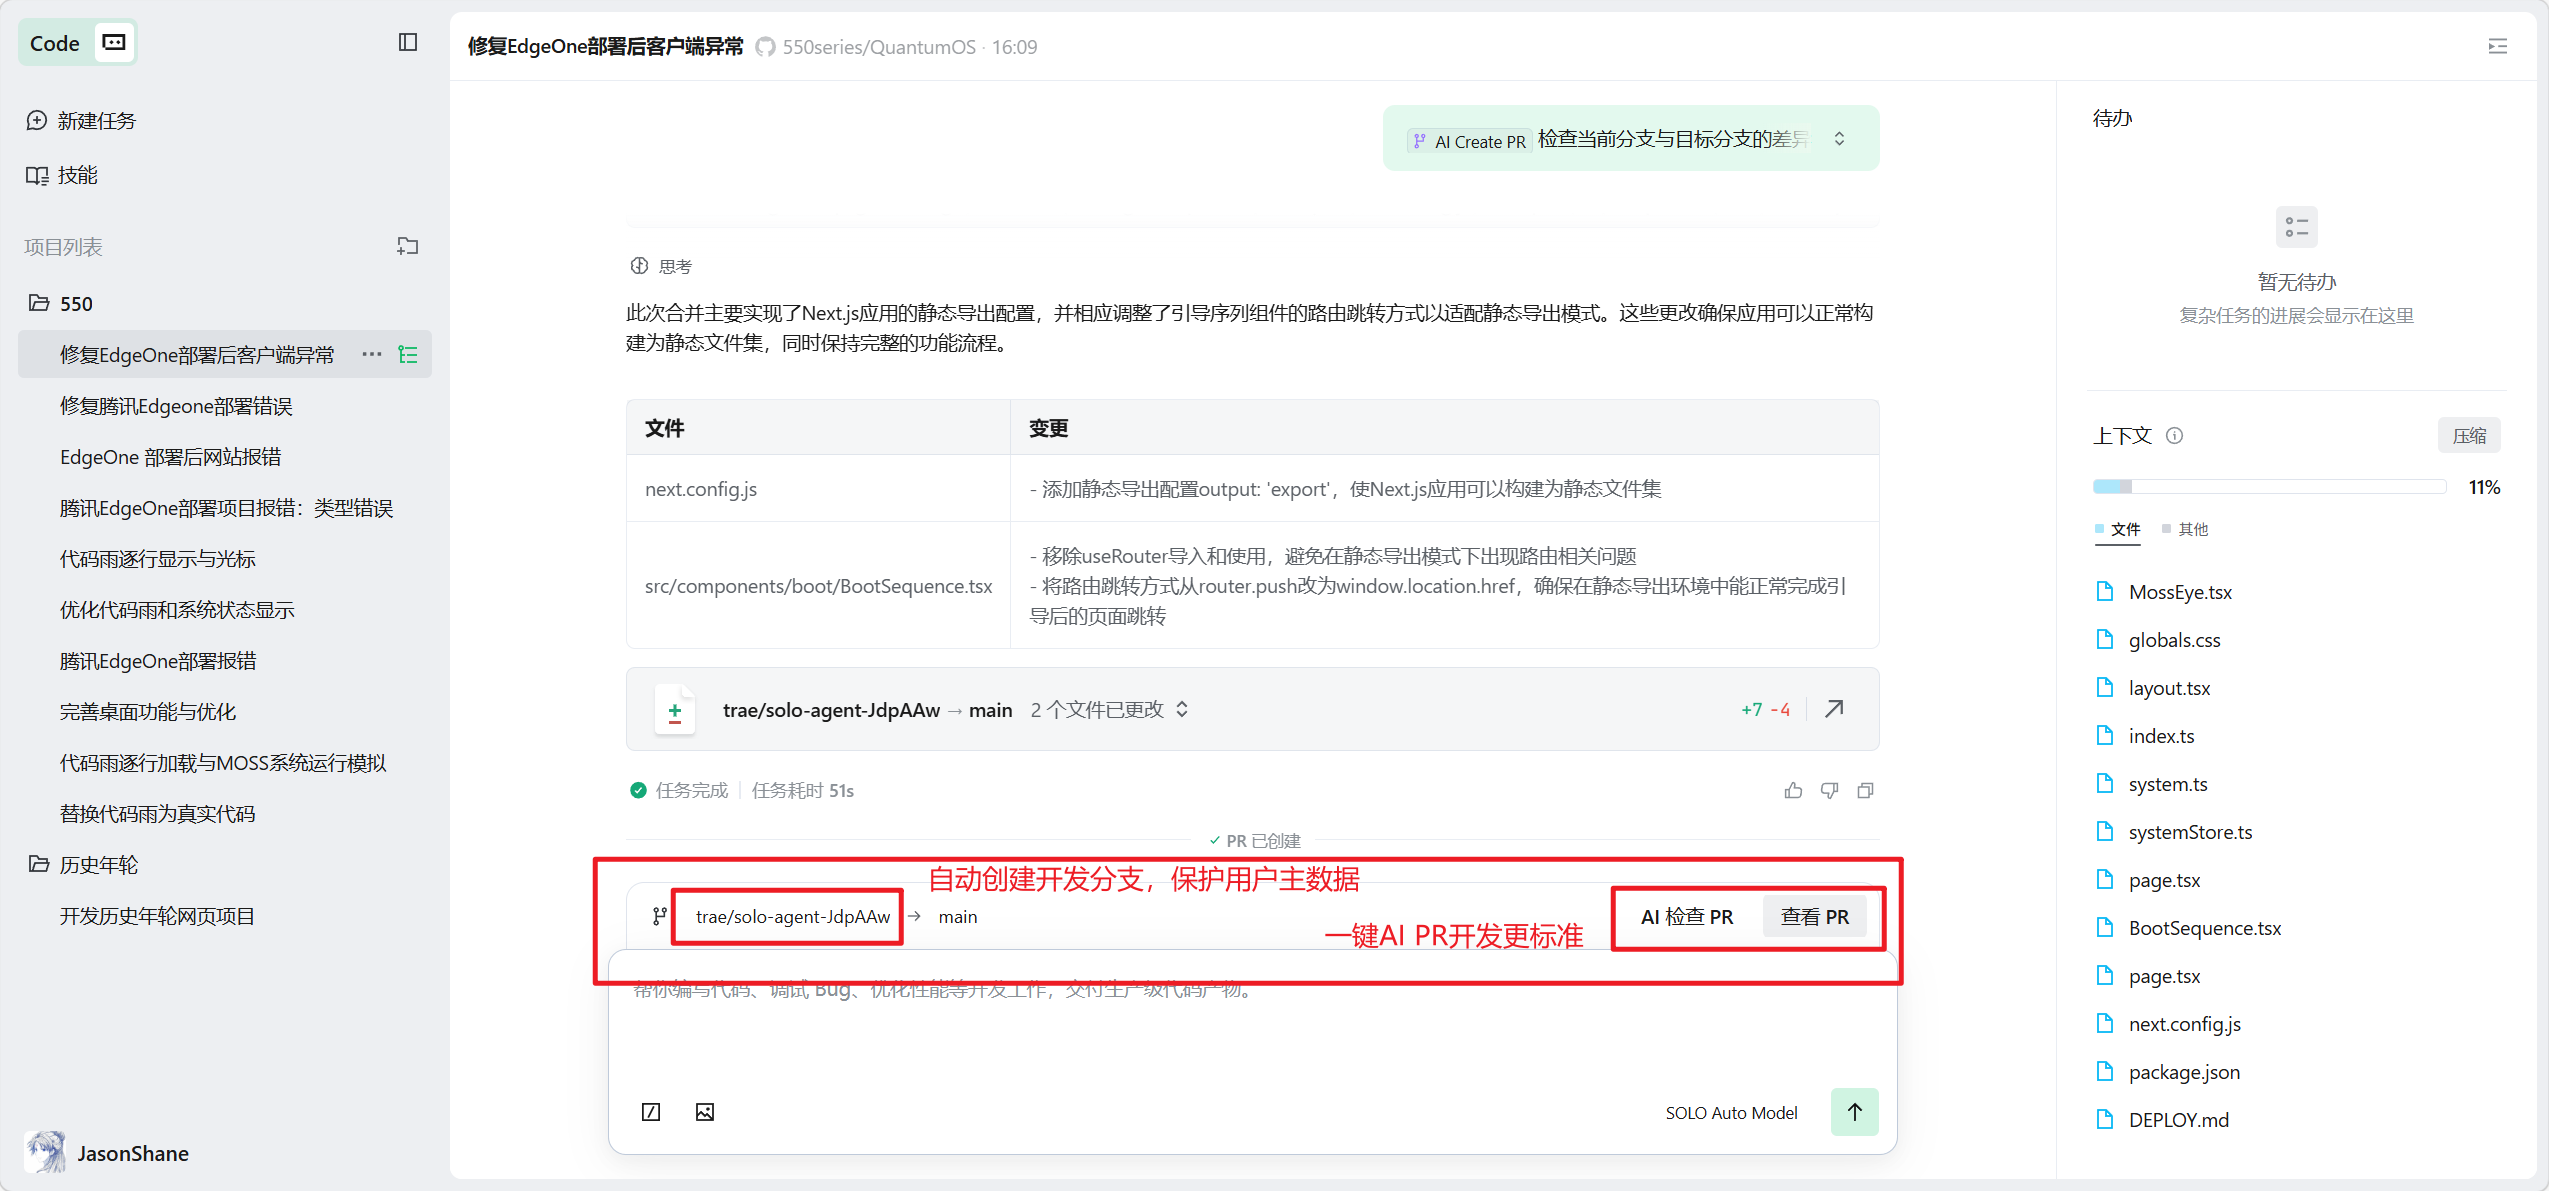Expand the AI Create PR message

tap(1839, 139)
